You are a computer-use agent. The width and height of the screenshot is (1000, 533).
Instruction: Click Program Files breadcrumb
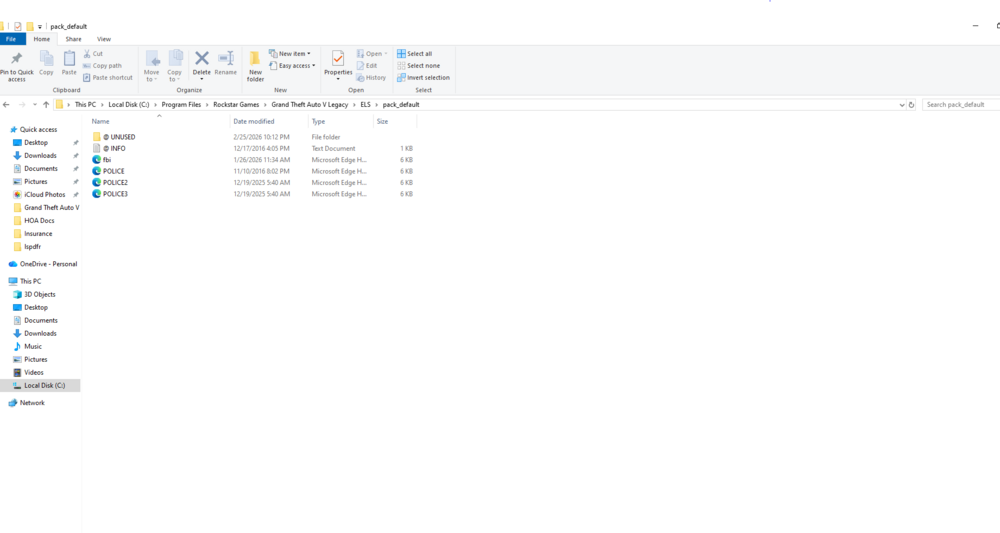click(x=181, y=105)
